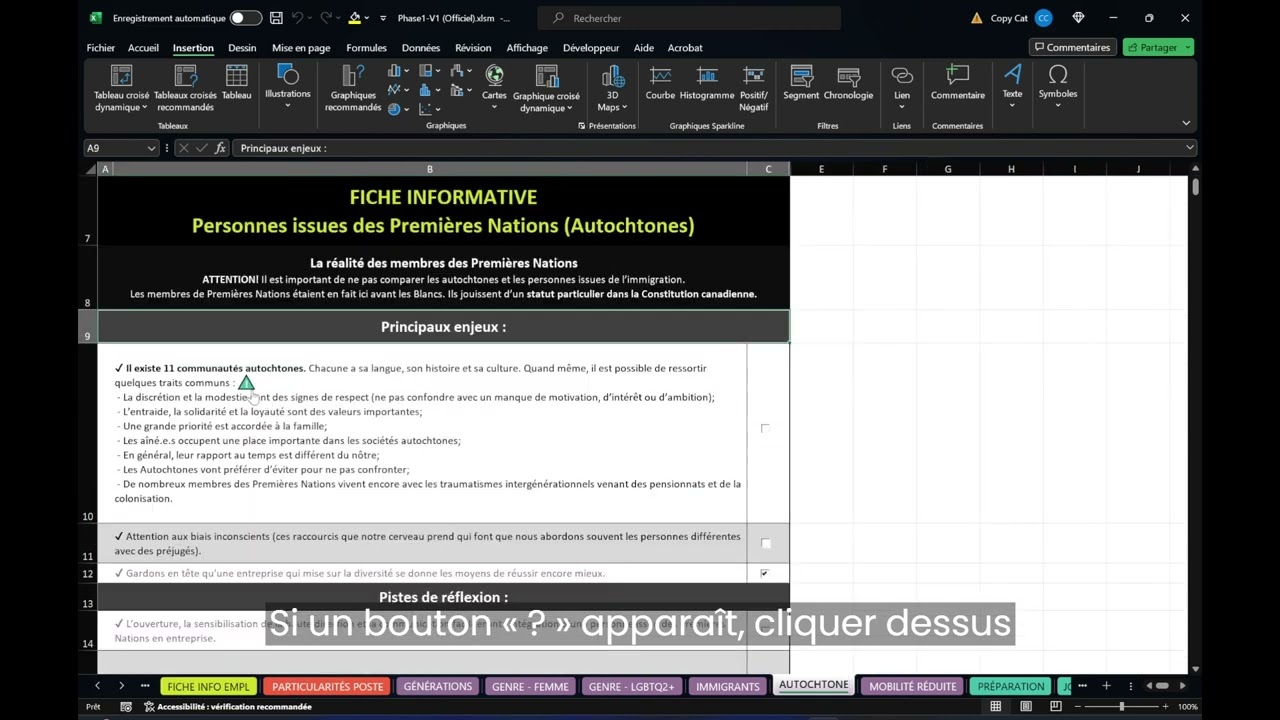Expand the scatter chart dropdown
This screenshot has width=1280, height=720.
click(x=438, y=109)
